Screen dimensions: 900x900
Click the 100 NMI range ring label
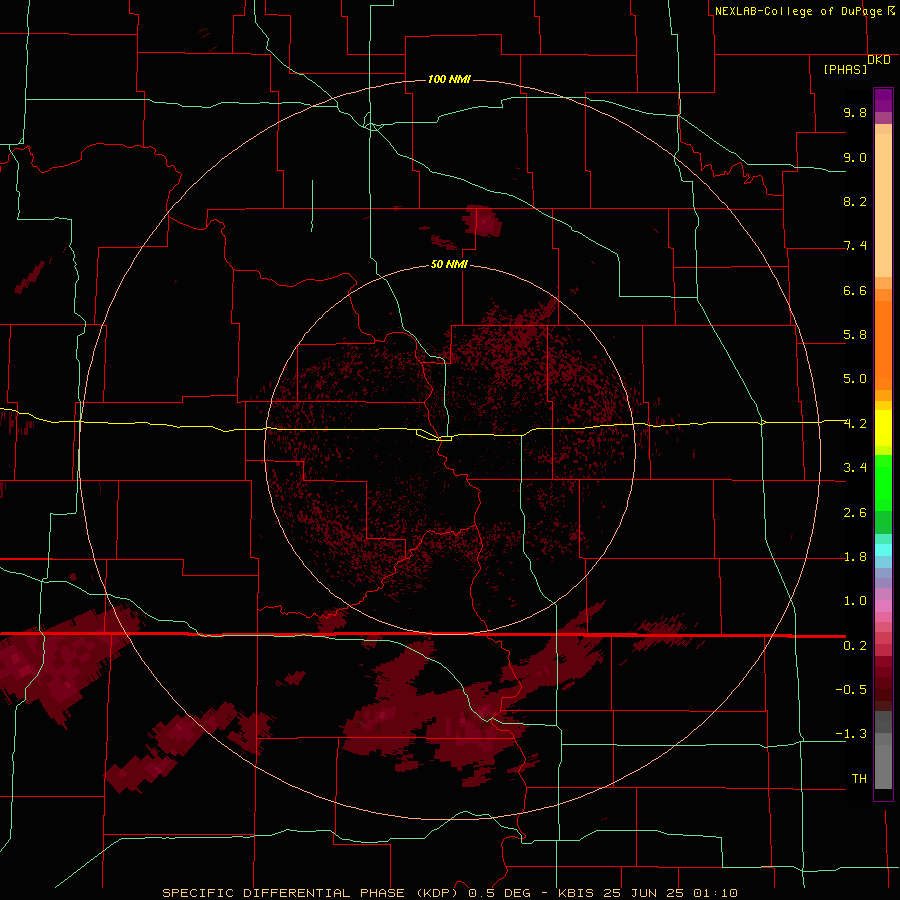point(449,79)
